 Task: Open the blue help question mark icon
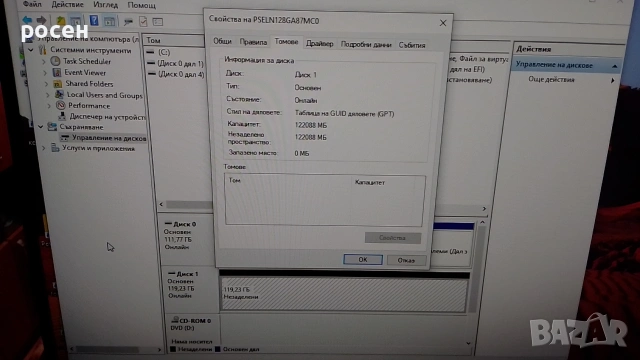pos(94,20)
